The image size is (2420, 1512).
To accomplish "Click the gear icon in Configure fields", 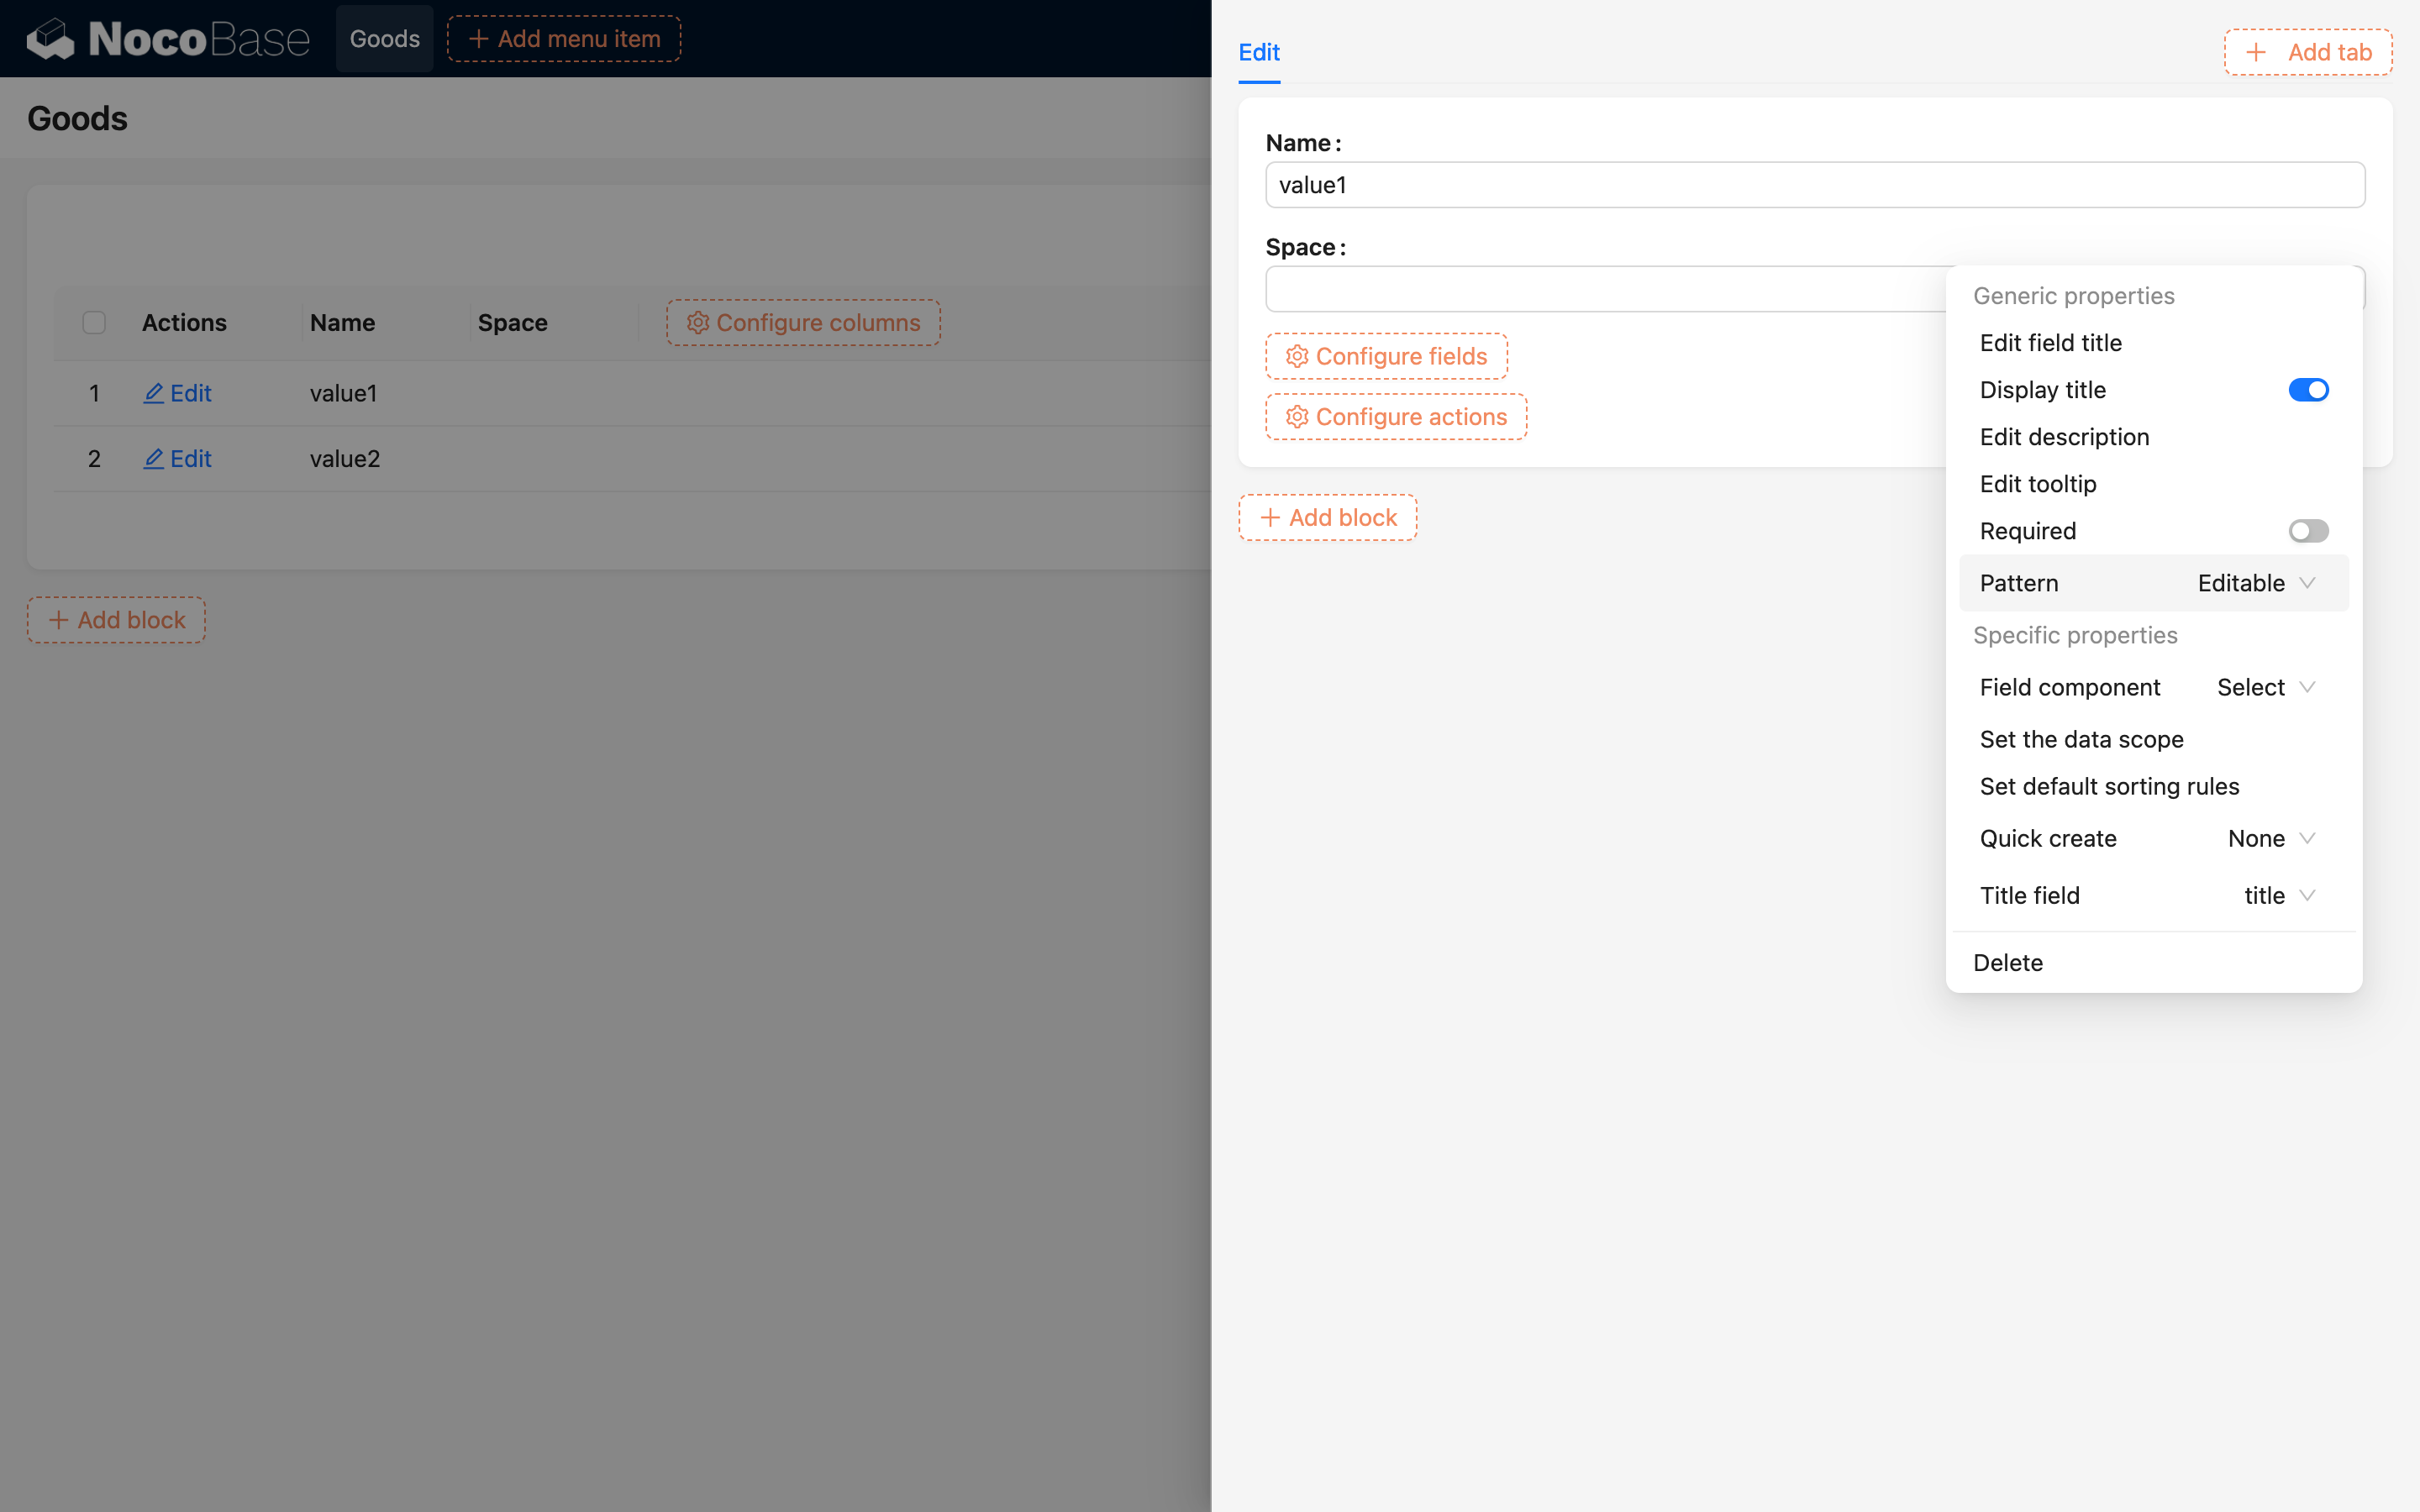I will [x=1297, y=357].
